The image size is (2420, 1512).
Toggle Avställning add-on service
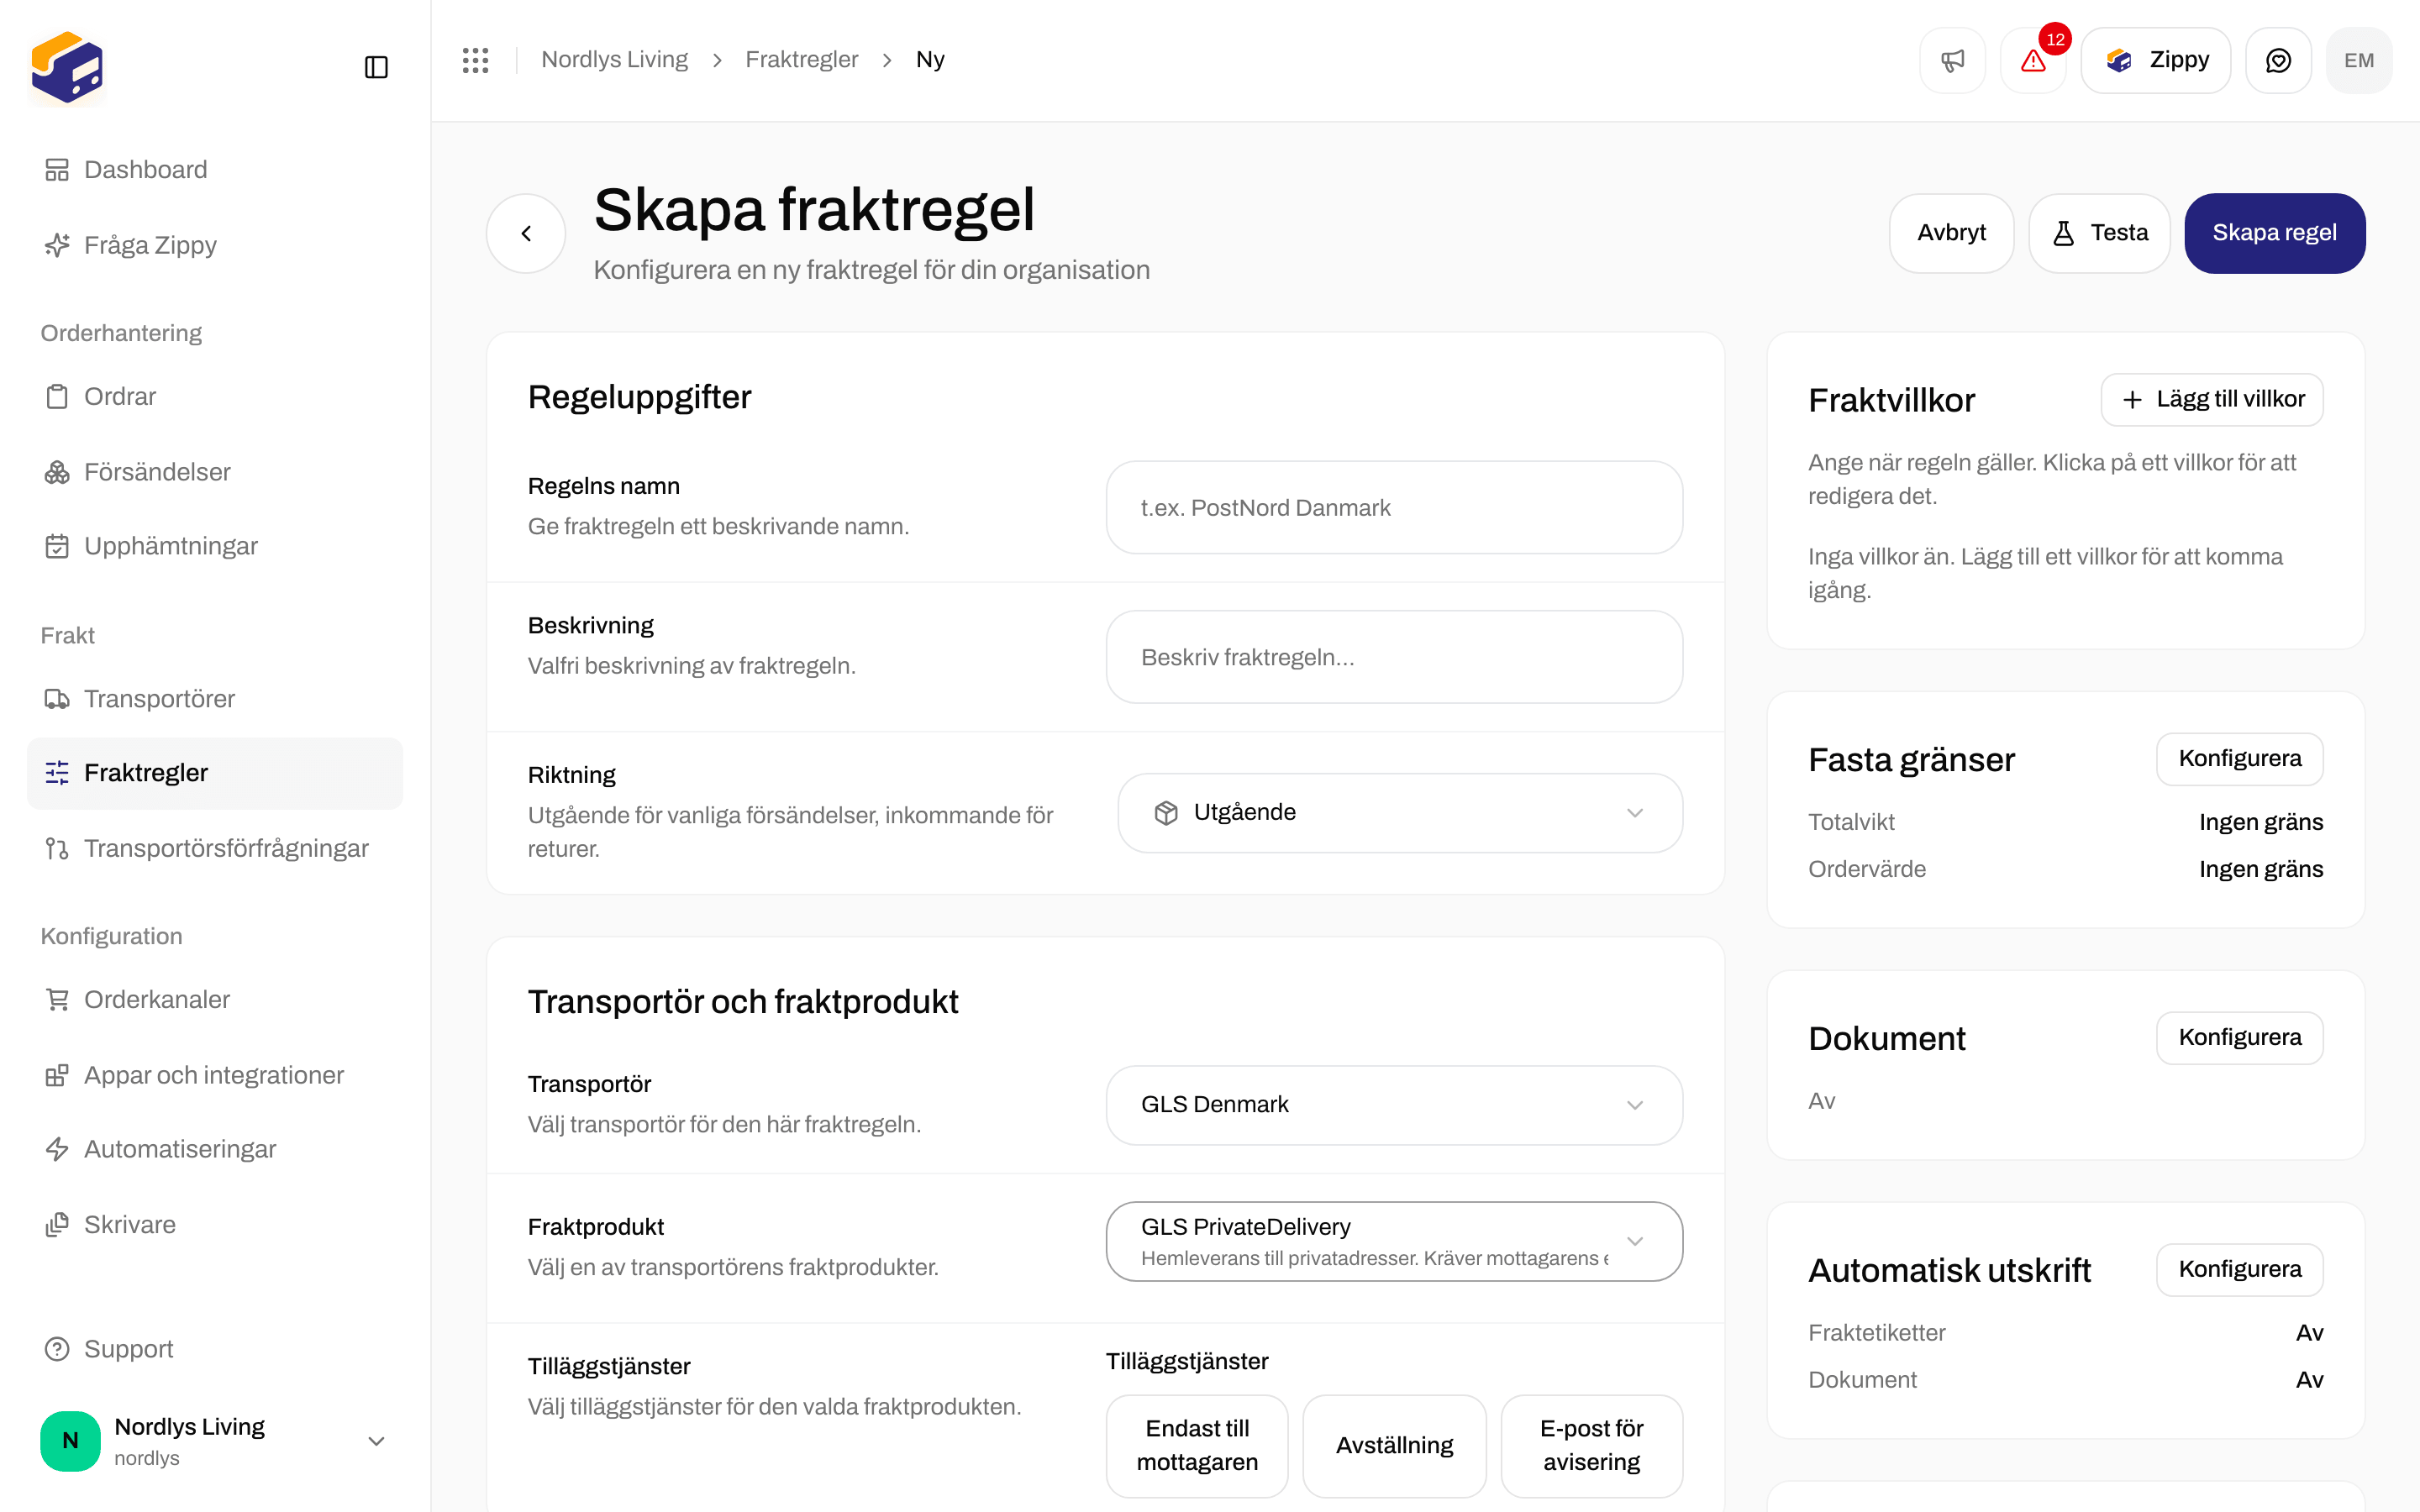pyautogui.click(x=1394, y=1445)
